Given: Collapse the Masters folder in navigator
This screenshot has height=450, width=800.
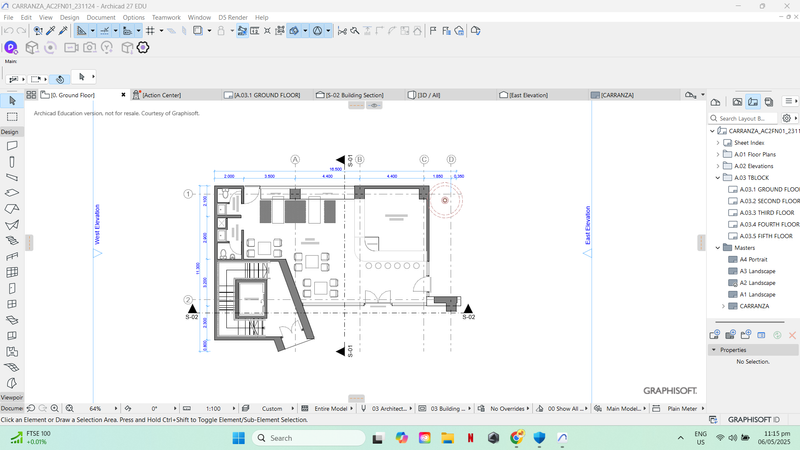Looking at the screenshot, I should 718,247.
